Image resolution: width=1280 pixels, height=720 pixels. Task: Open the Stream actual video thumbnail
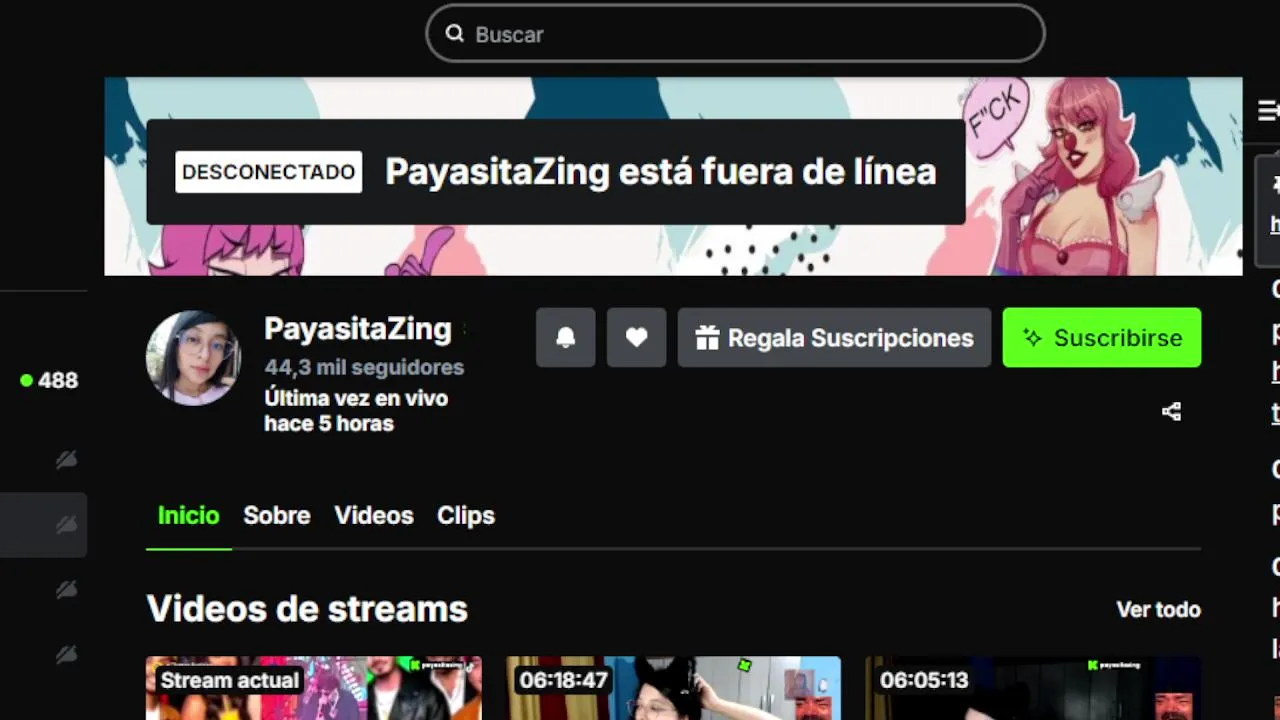[314, 688]
